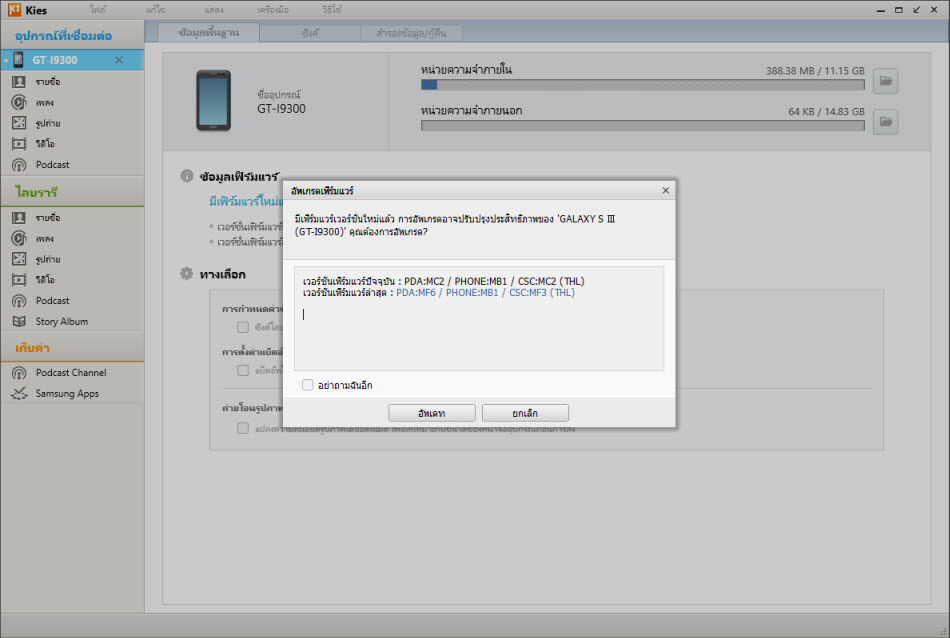Open the ไฟล์ File menu

pos(98,10)
